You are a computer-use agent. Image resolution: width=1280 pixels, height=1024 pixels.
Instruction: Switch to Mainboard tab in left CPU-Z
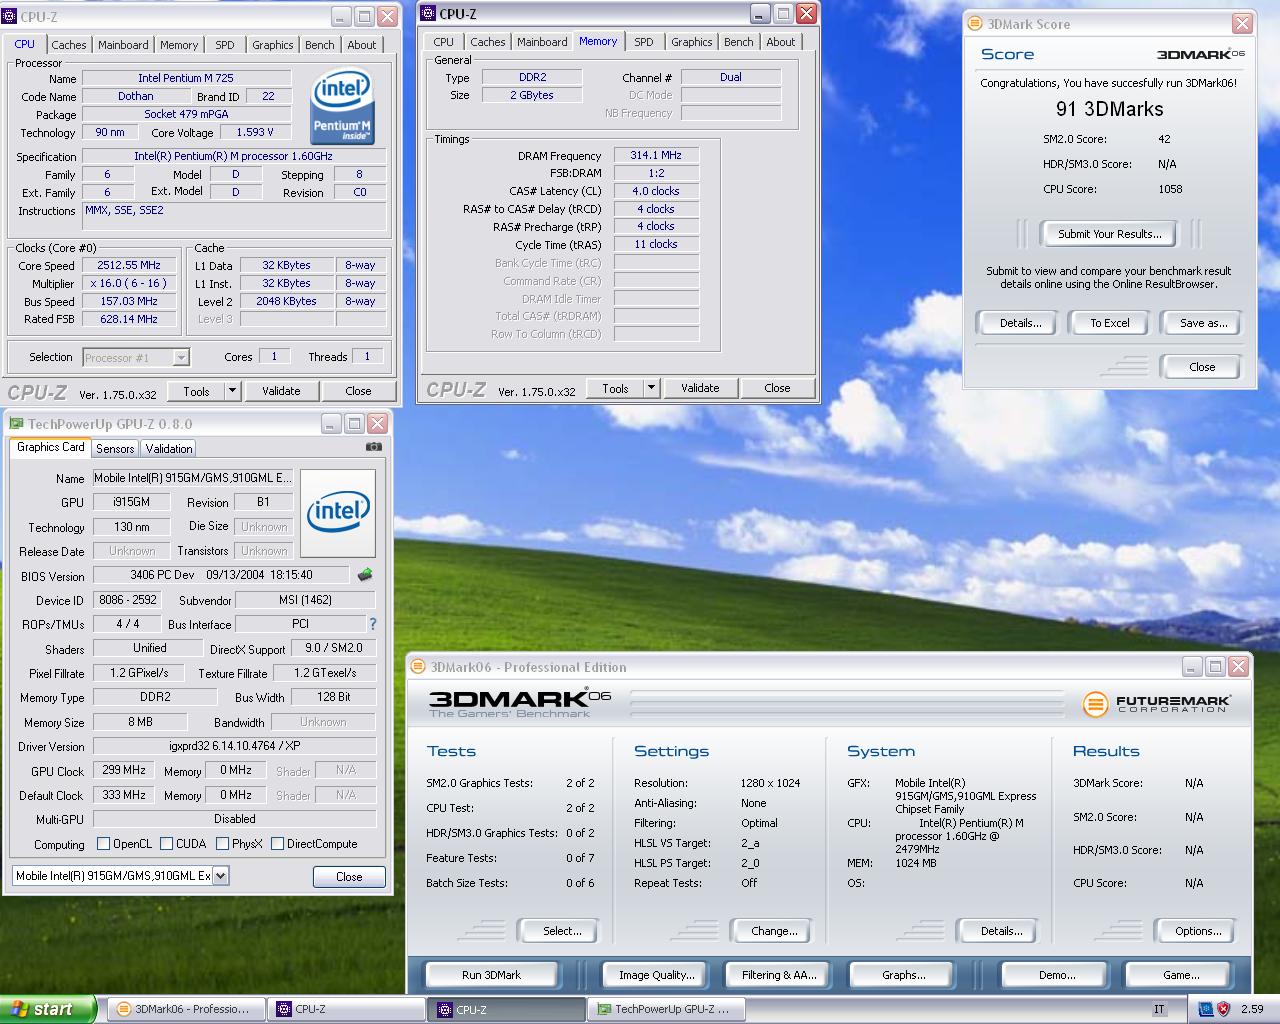[x=123, y=45]
